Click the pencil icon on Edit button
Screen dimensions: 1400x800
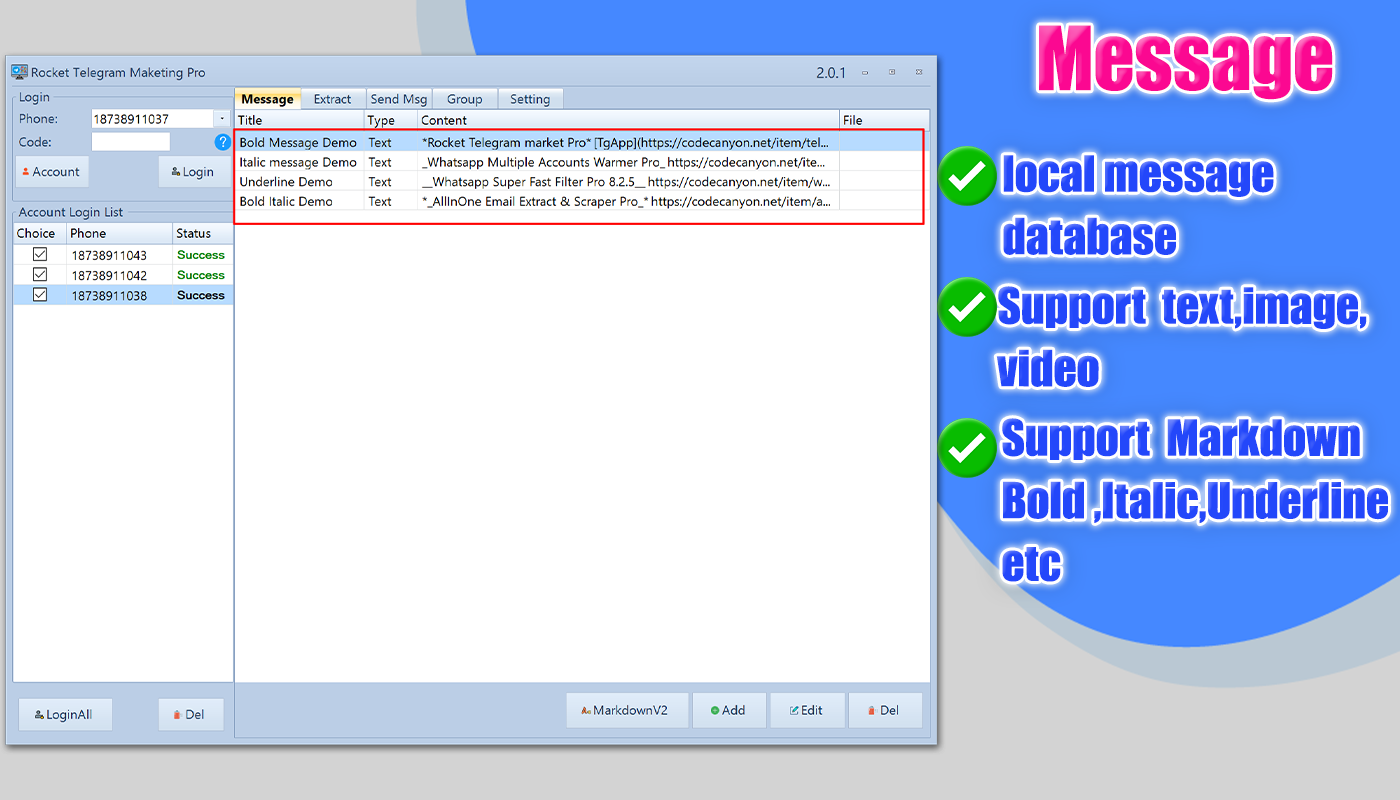[x=793, y=710]
